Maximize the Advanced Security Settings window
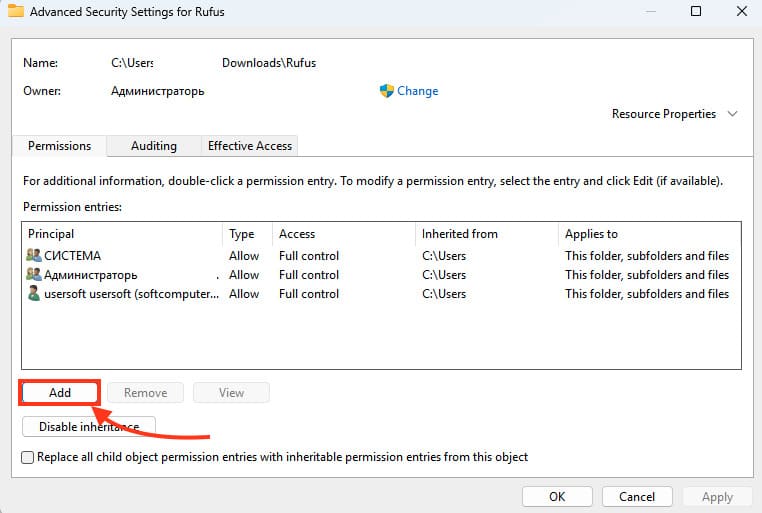The height and width of the screenshot is (513, 762). coord(696,12)
